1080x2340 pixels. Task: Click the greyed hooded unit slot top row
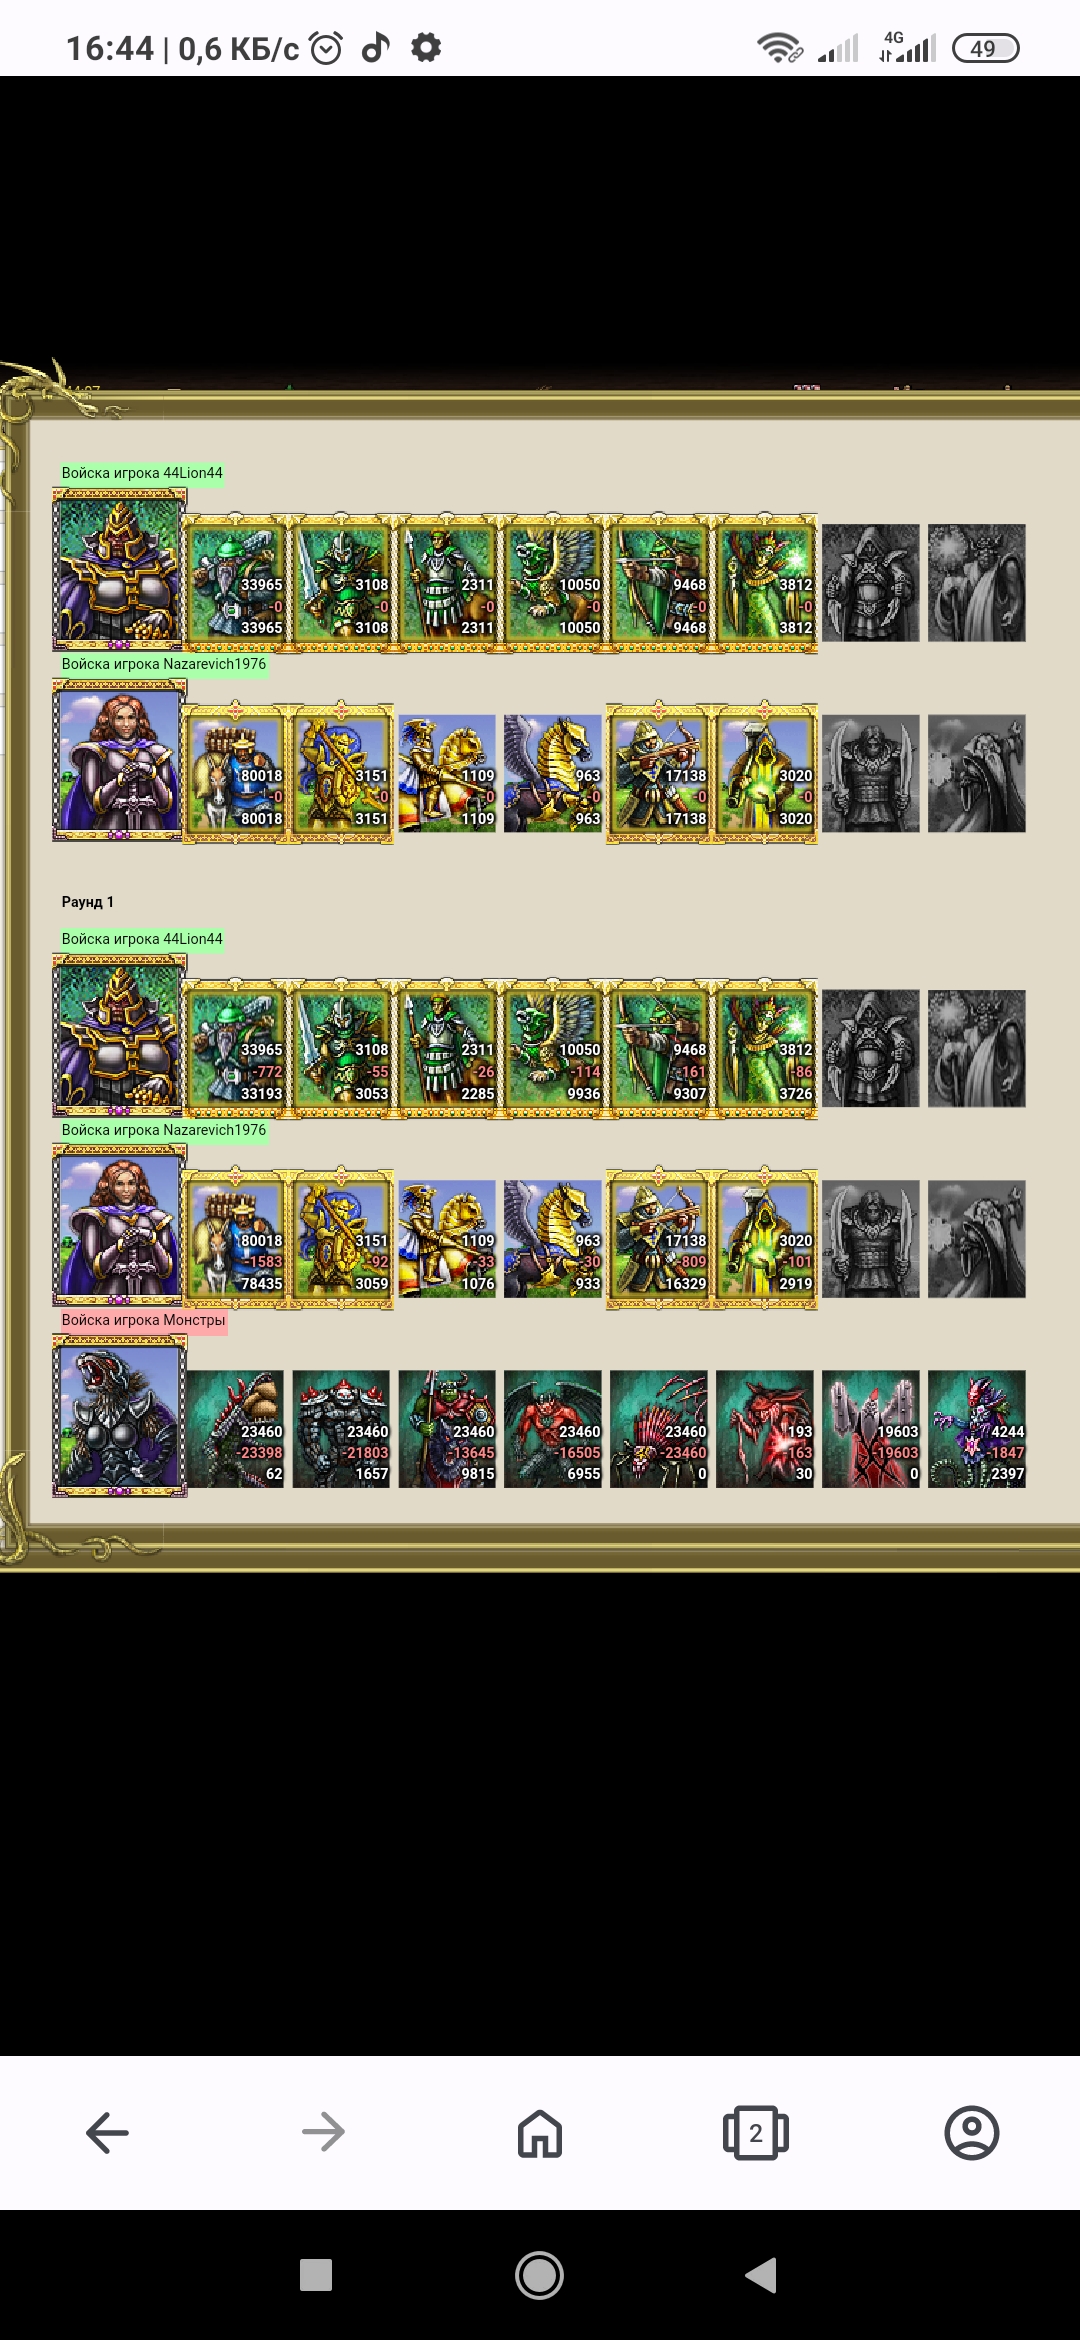click(x=871, y=583)
